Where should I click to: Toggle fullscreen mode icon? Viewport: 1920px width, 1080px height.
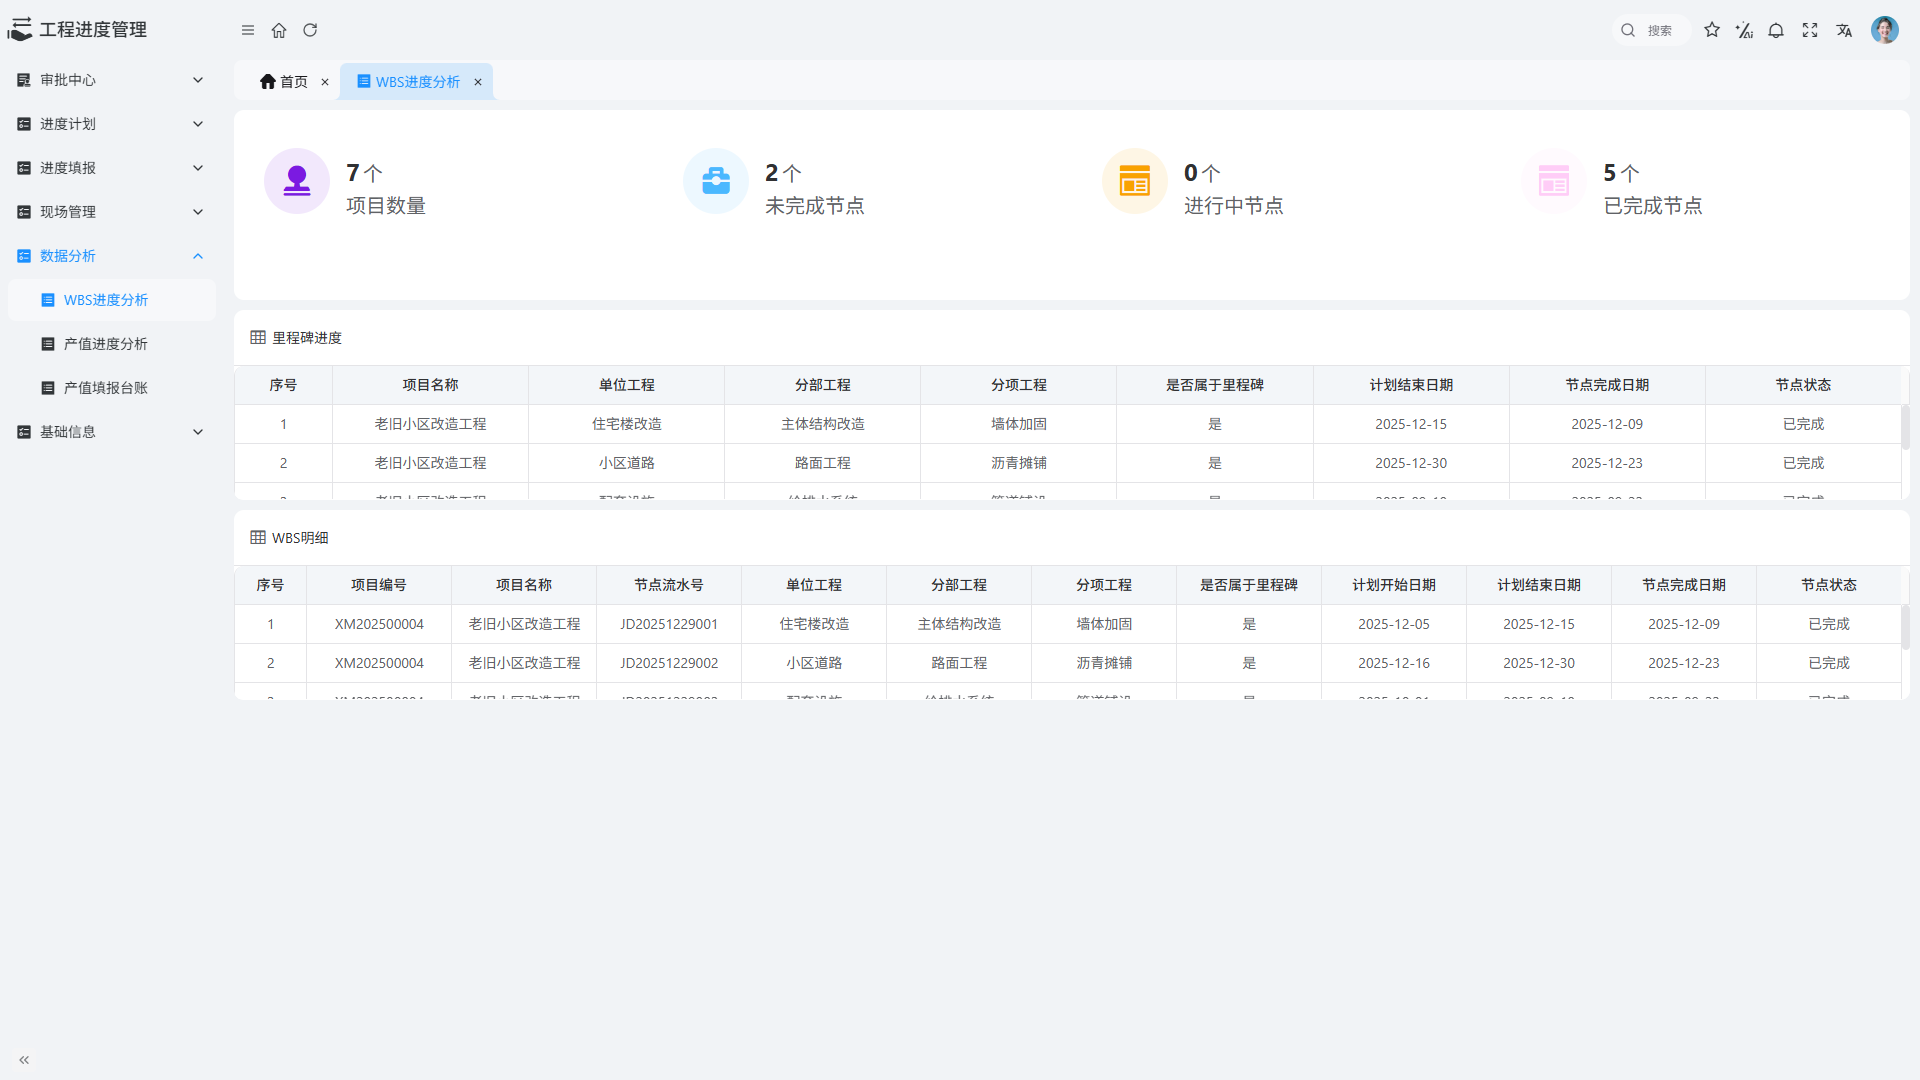1810,30
